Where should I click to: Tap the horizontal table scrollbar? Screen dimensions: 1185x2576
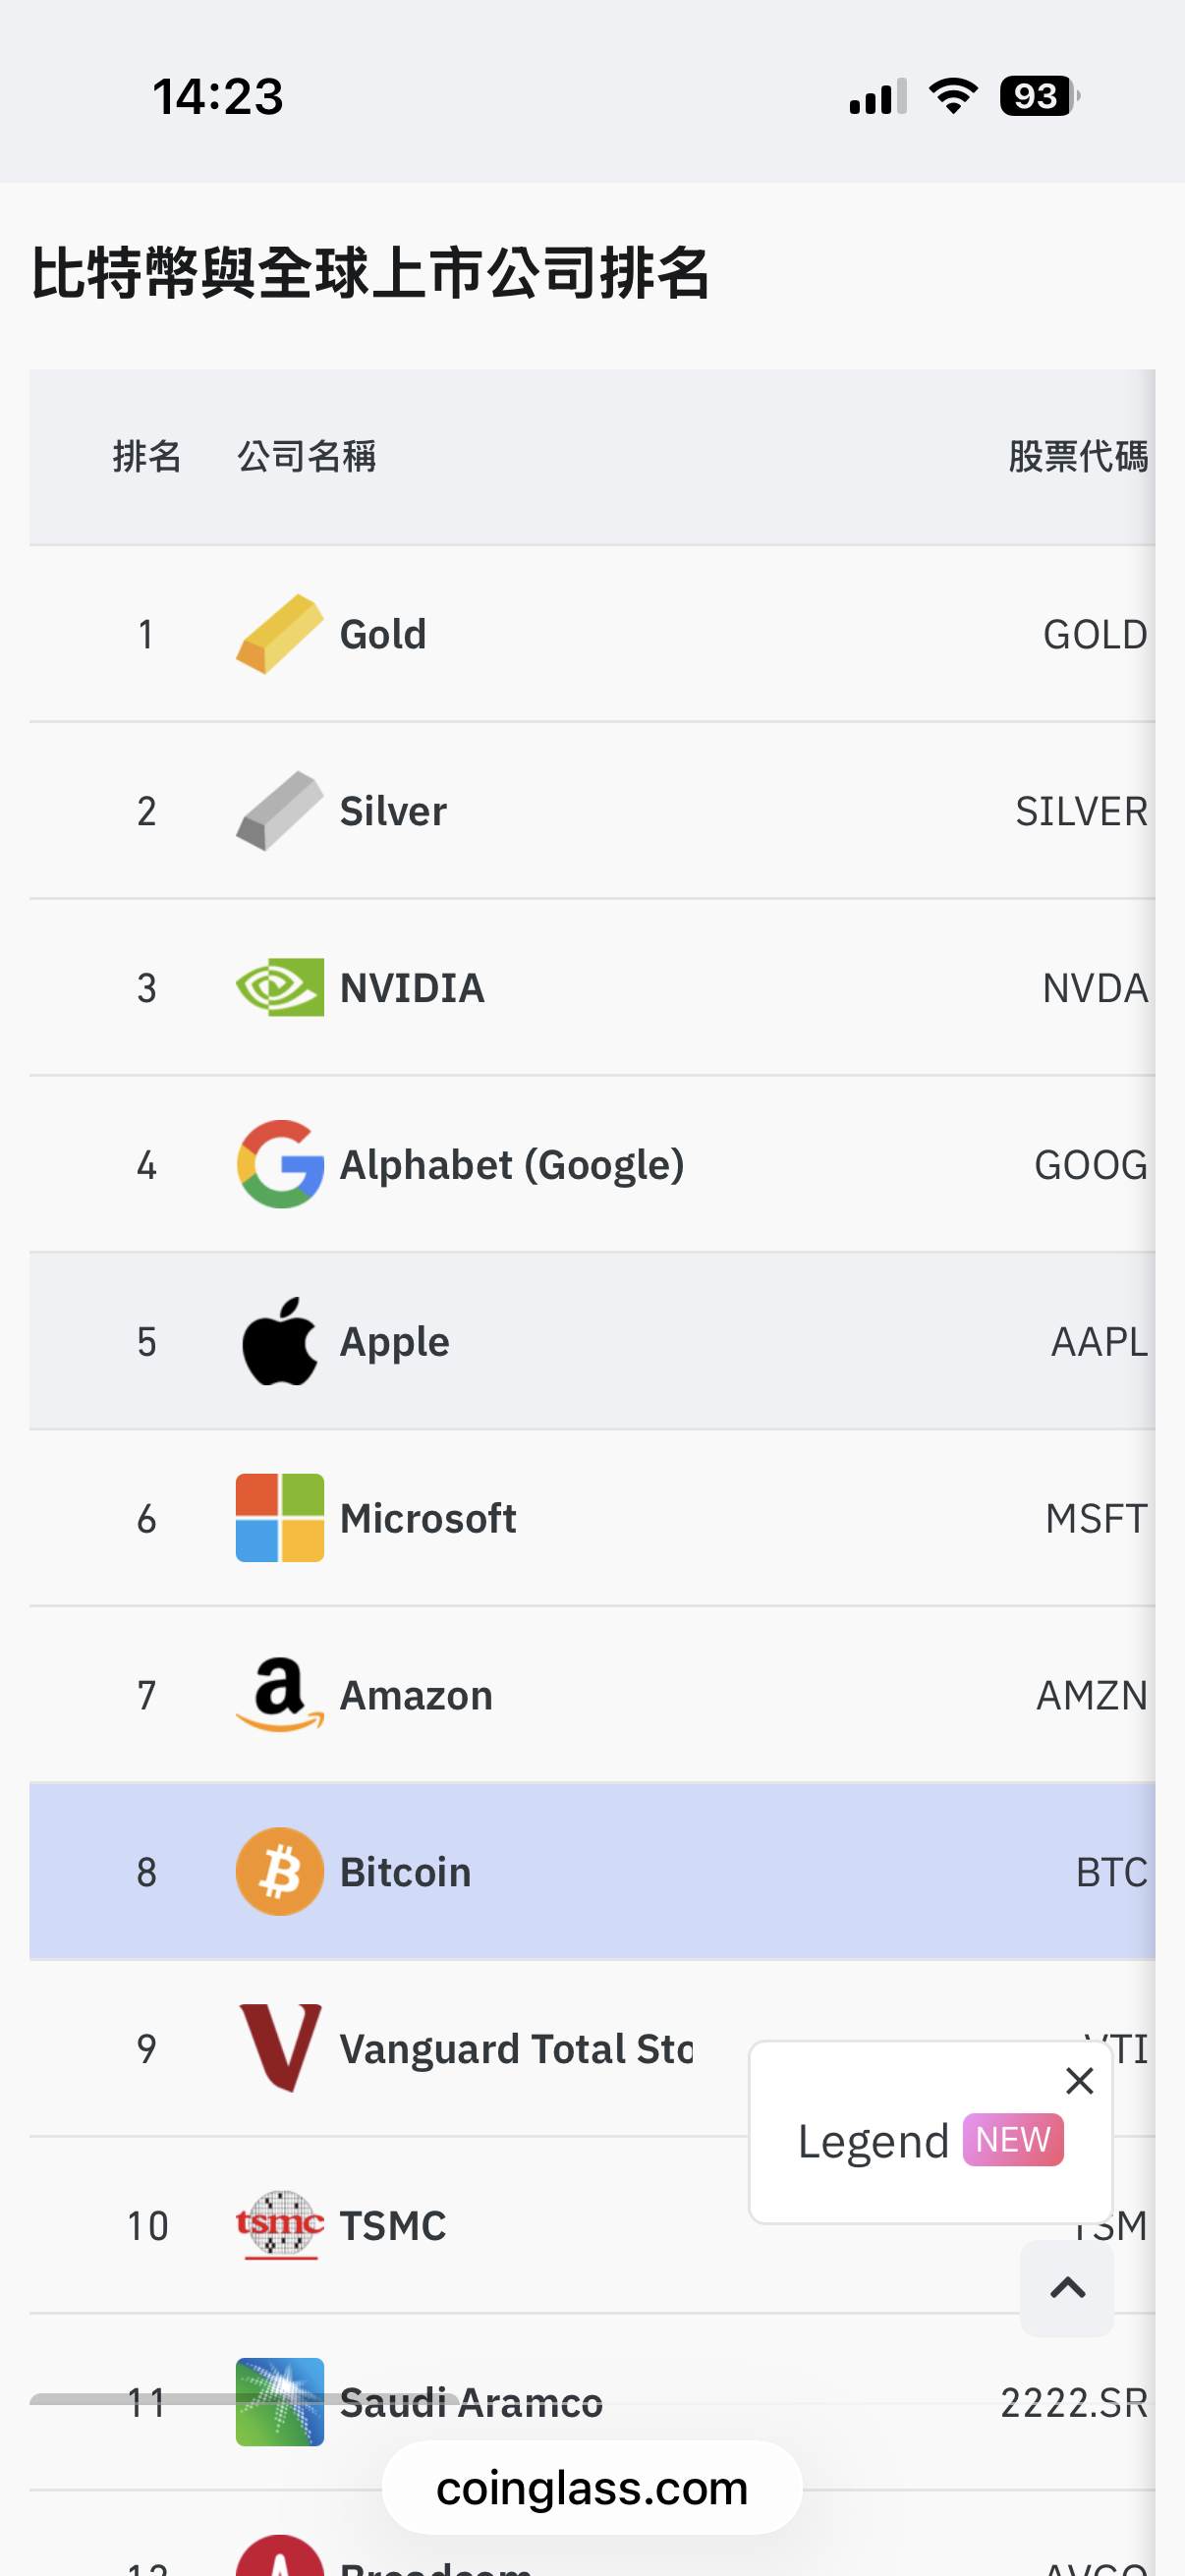[244, 2398]
